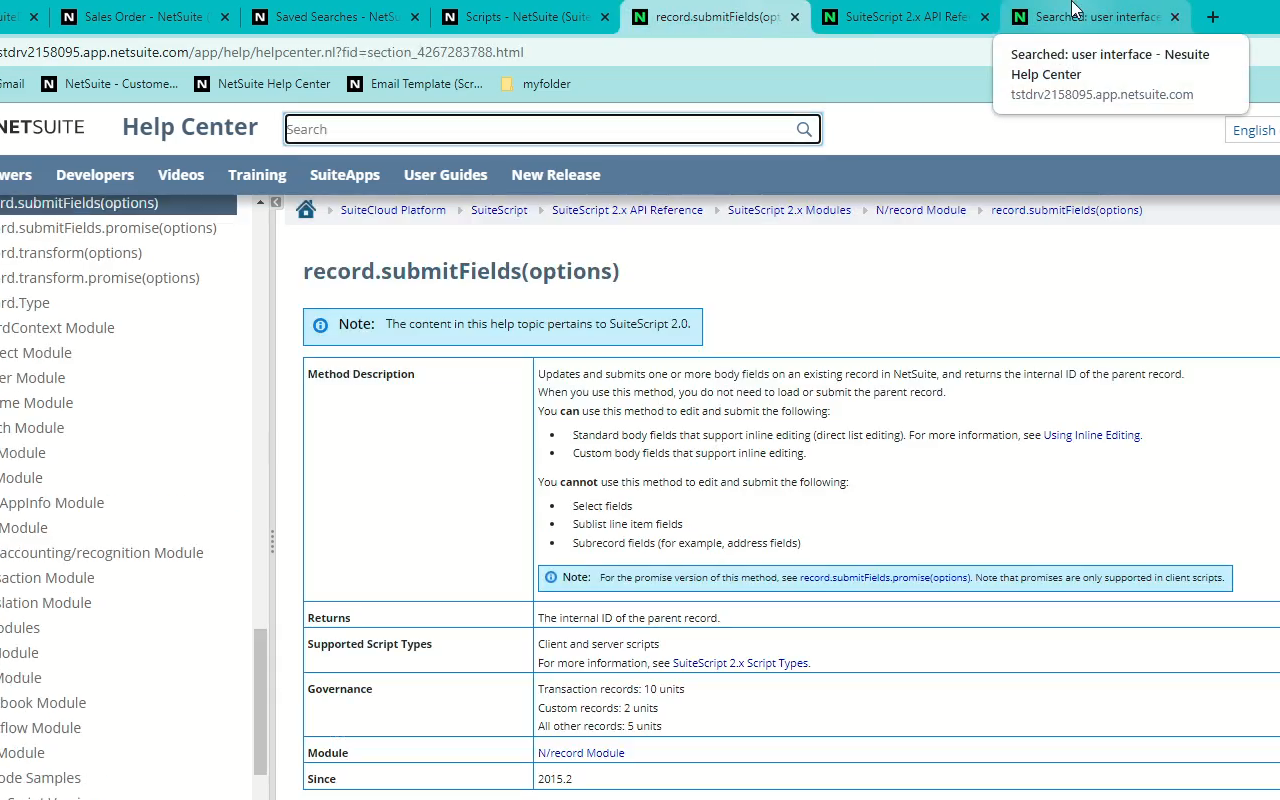Open the myfolder bookmarks folder
Image resolution: width=1280 pixels, height=800 pixels.
(535, 84)
